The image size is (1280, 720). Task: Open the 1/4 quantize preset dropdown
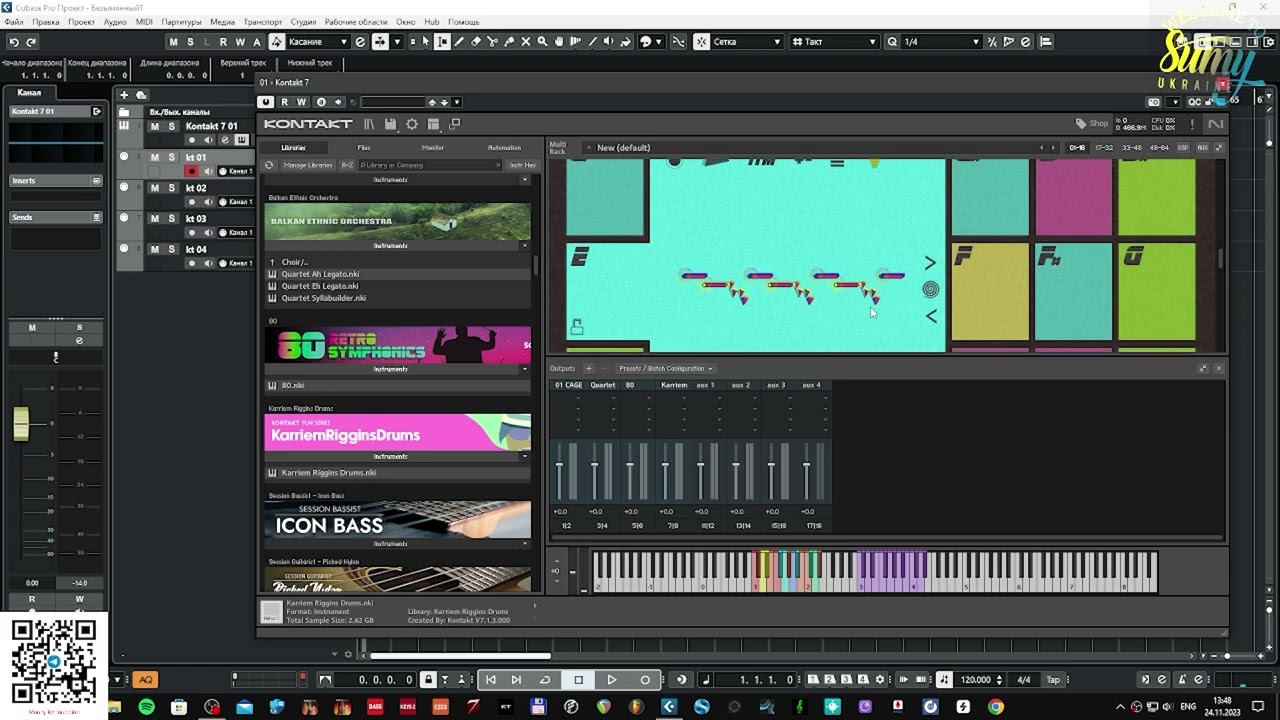pyautogui.click(x=975, y=42)
